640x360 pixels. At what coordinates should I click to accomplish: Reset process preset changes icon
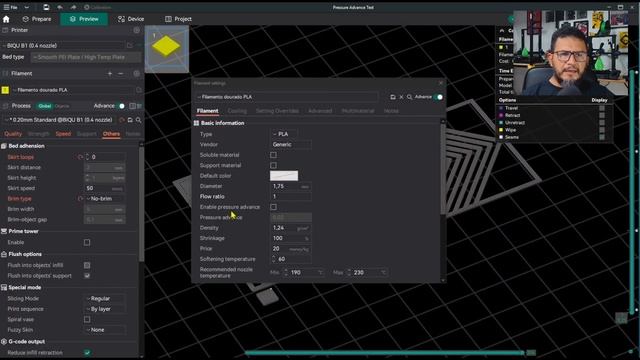coord(122,120)
